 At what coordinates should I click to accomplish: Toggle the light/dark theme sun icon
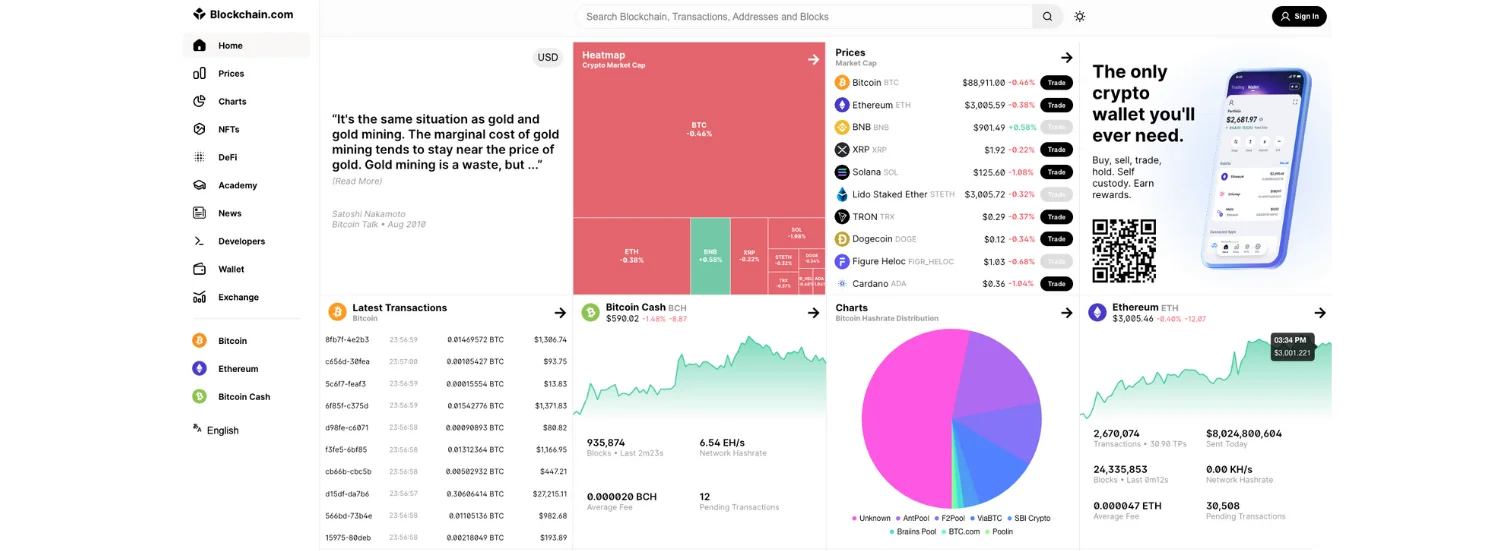(x=1079, y=16)
